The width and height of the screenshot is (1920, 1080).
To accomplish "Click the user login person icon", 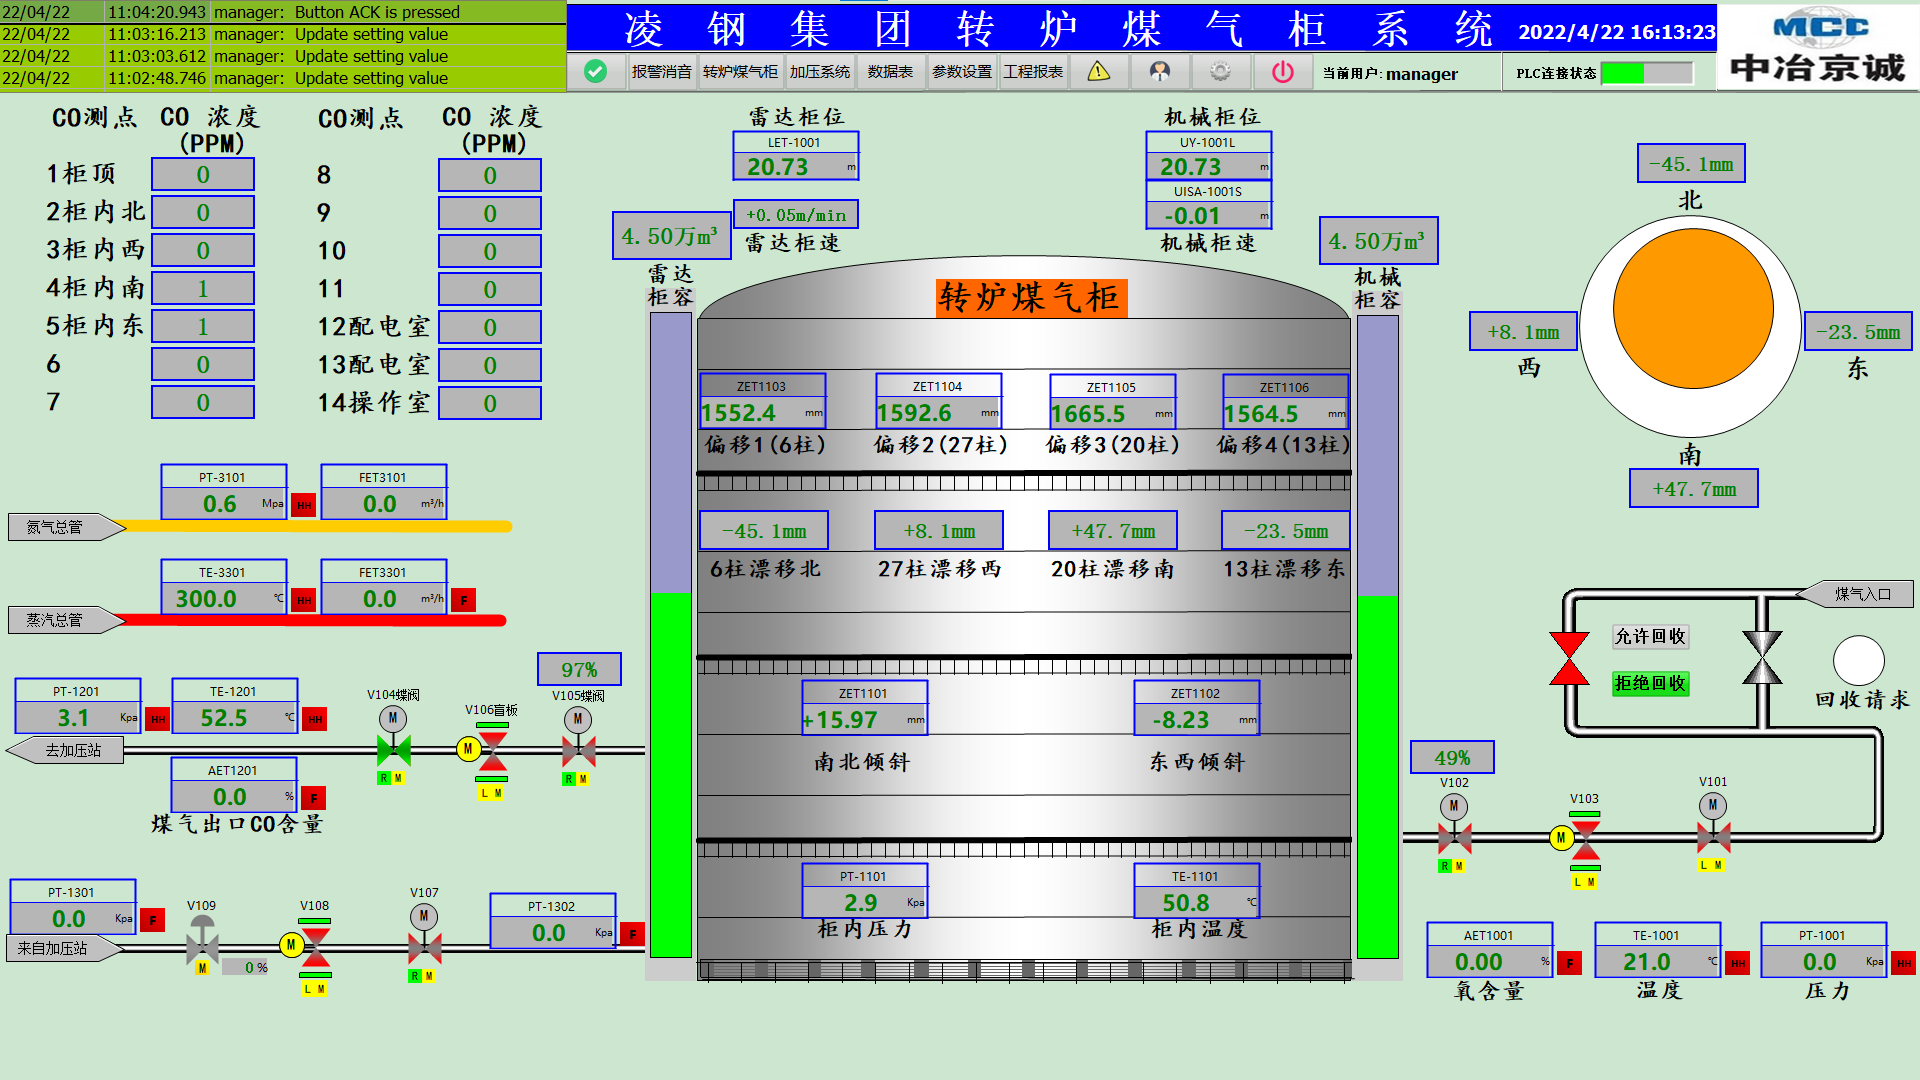I will click(1159, 72).
